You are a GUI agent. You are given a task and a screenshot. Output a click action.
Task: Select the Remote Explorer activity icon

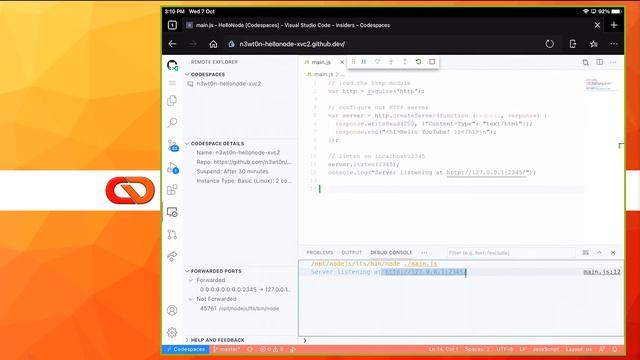pyautogui.click(x=172, y=212)
